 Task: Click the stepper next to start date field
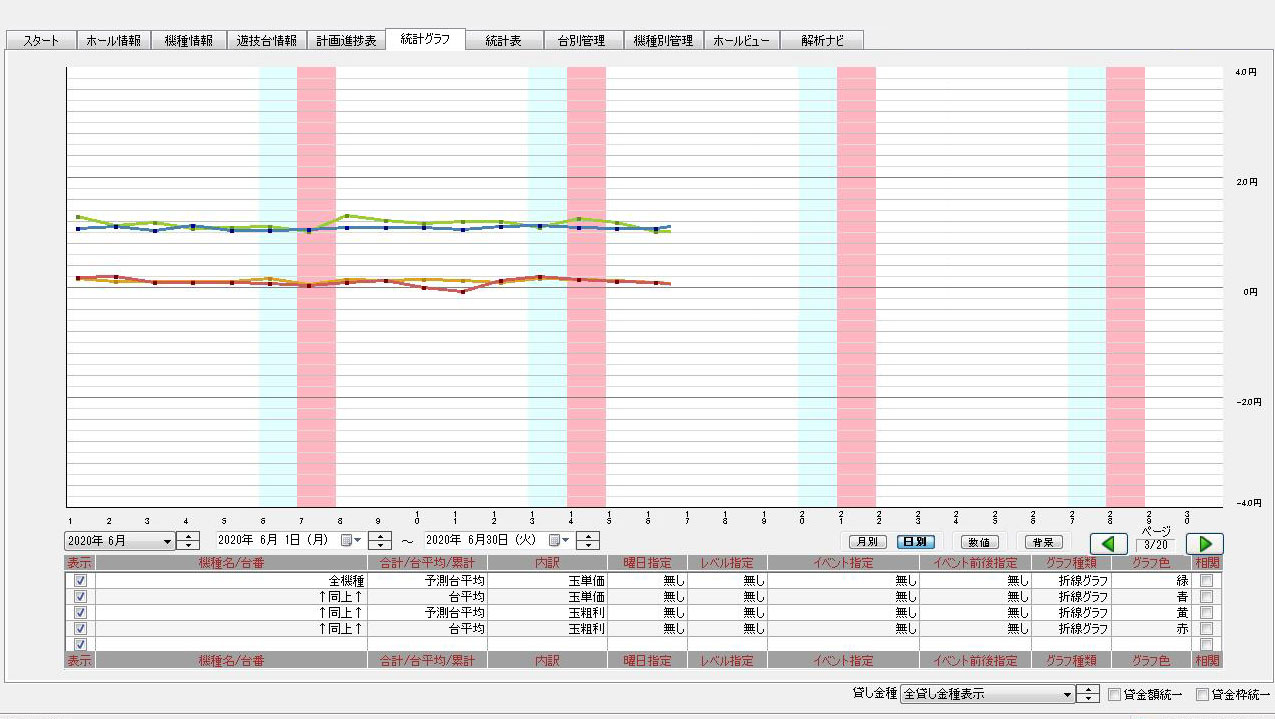[x=379, y=541]
